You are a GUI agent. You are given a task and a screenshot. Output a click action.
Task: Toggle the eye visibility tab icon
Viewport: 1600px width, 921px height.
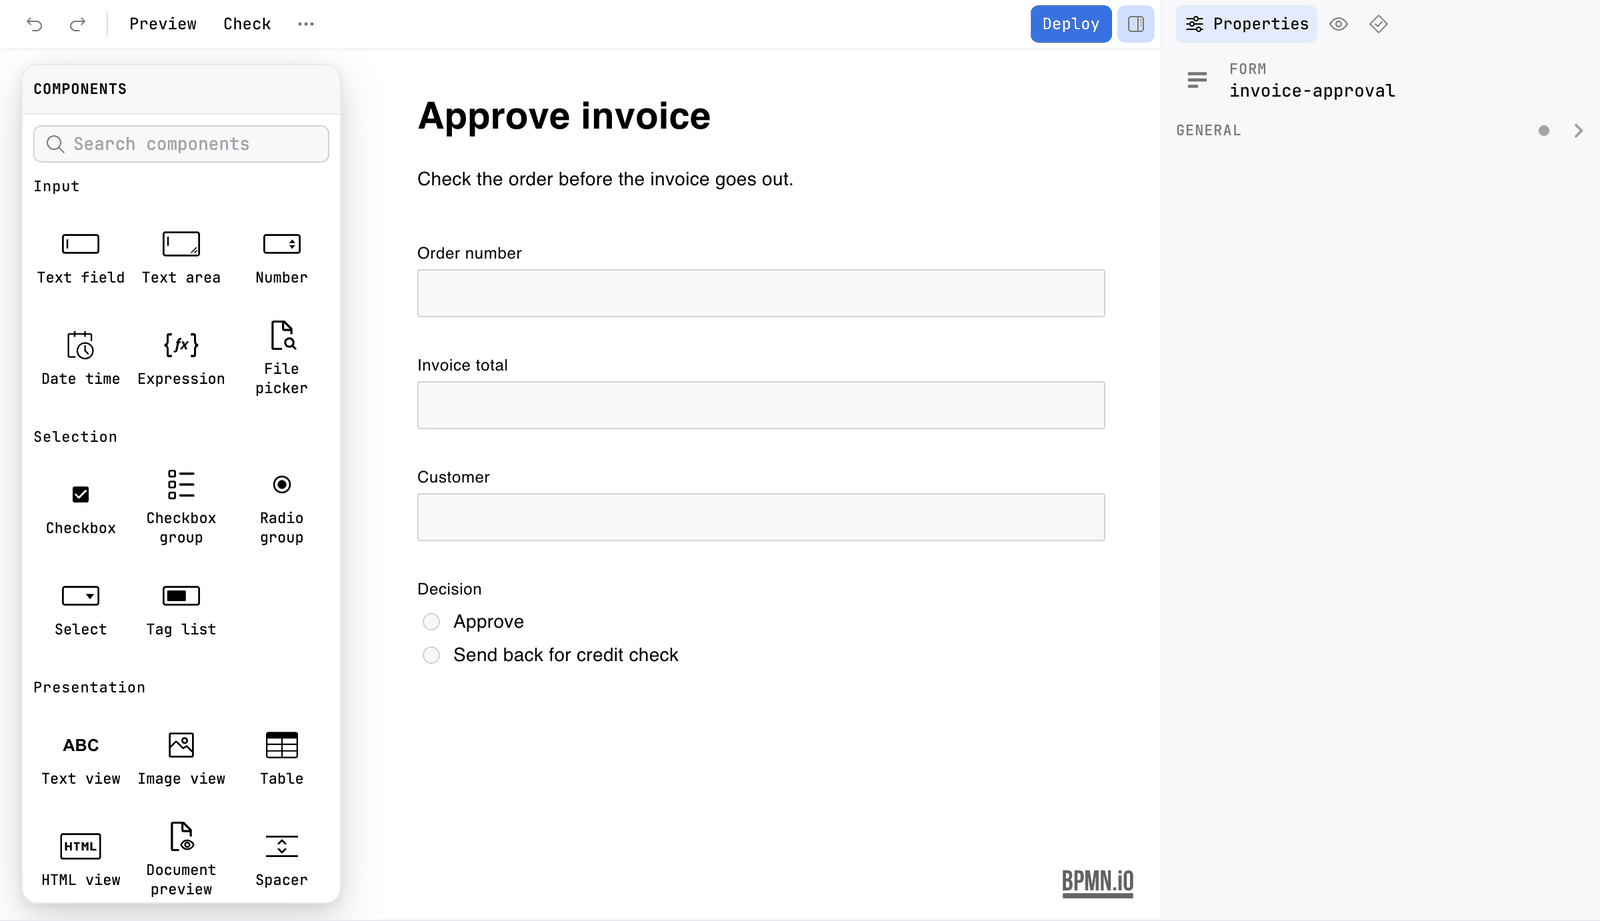click(x=1339, y=24)
